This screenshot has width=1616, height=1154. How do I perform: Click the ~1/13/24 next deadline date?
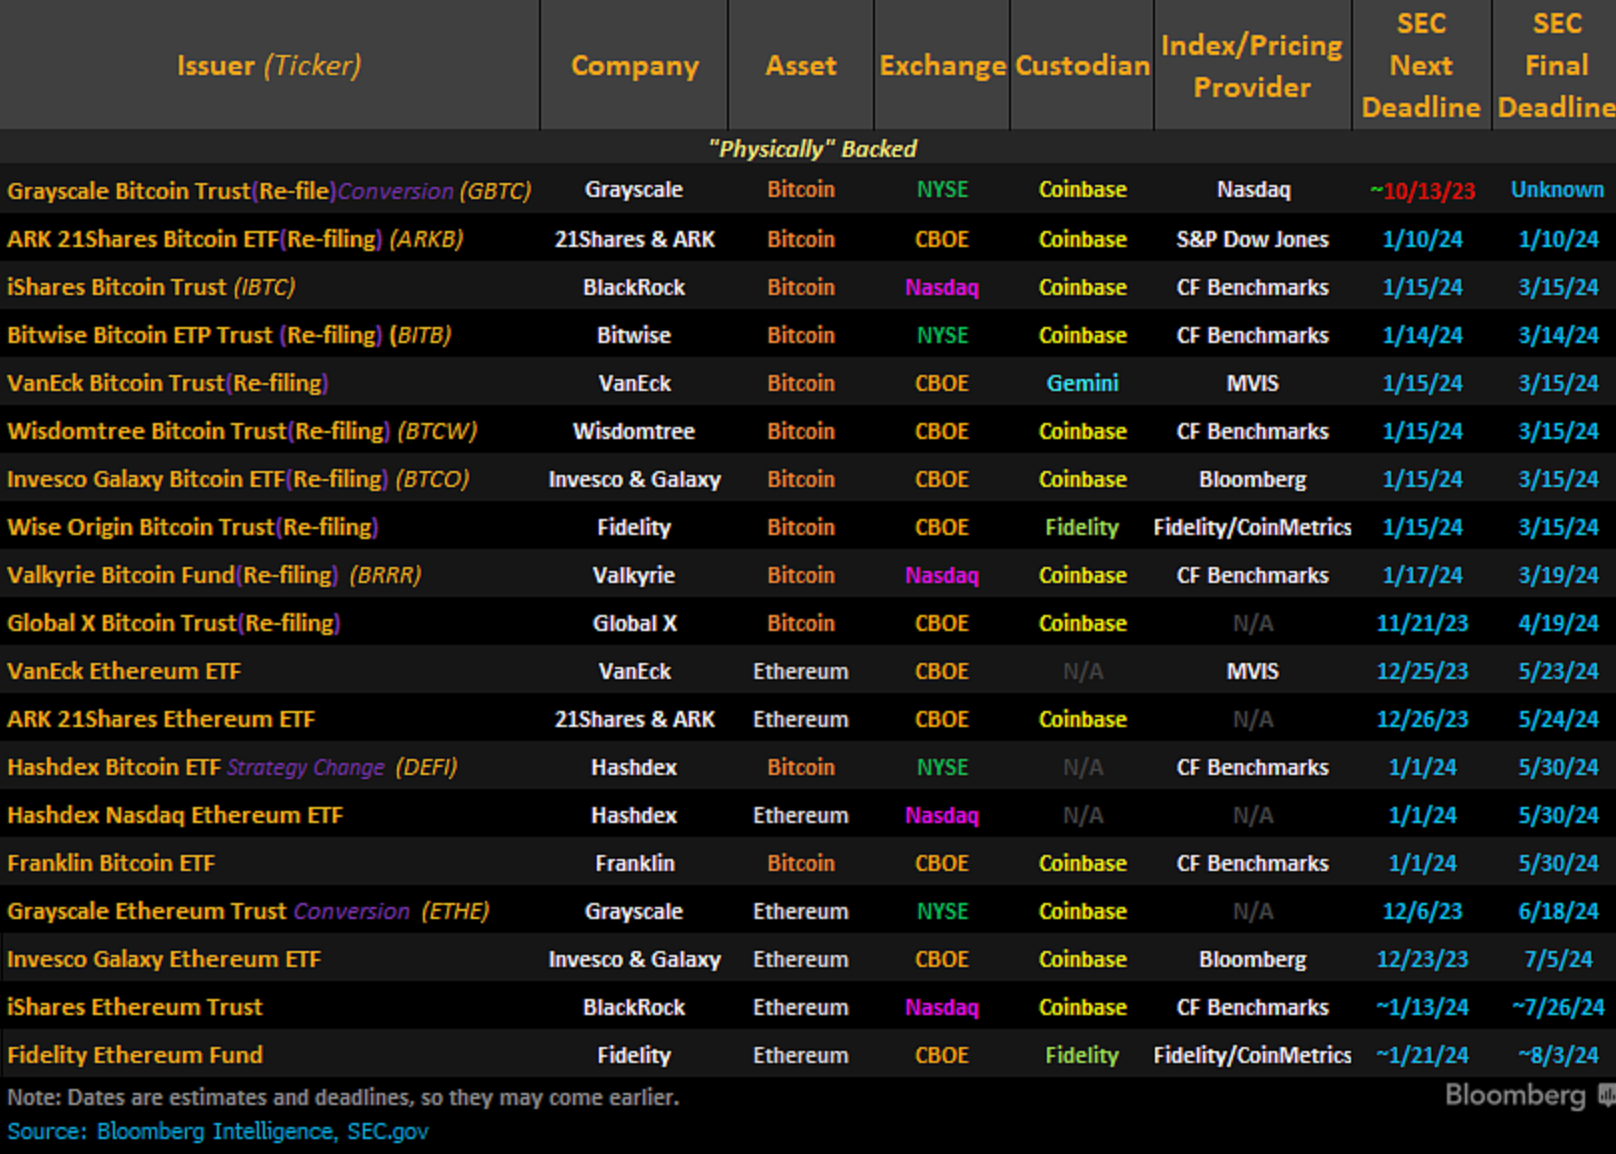1422,1007
